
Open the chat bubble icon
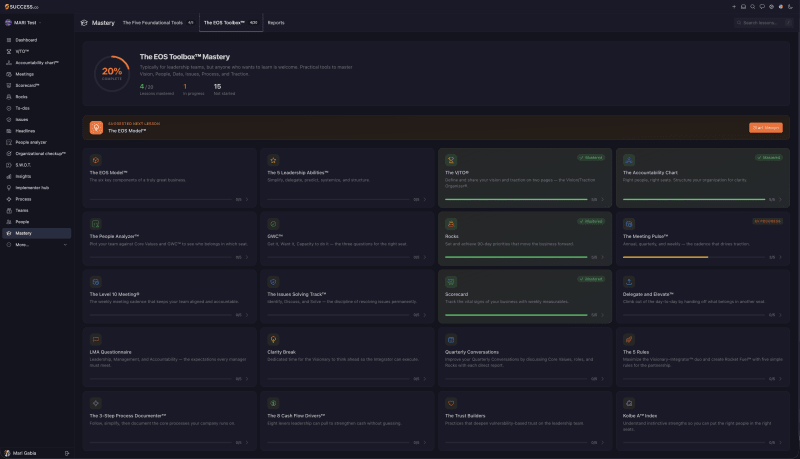click(762, 7)
